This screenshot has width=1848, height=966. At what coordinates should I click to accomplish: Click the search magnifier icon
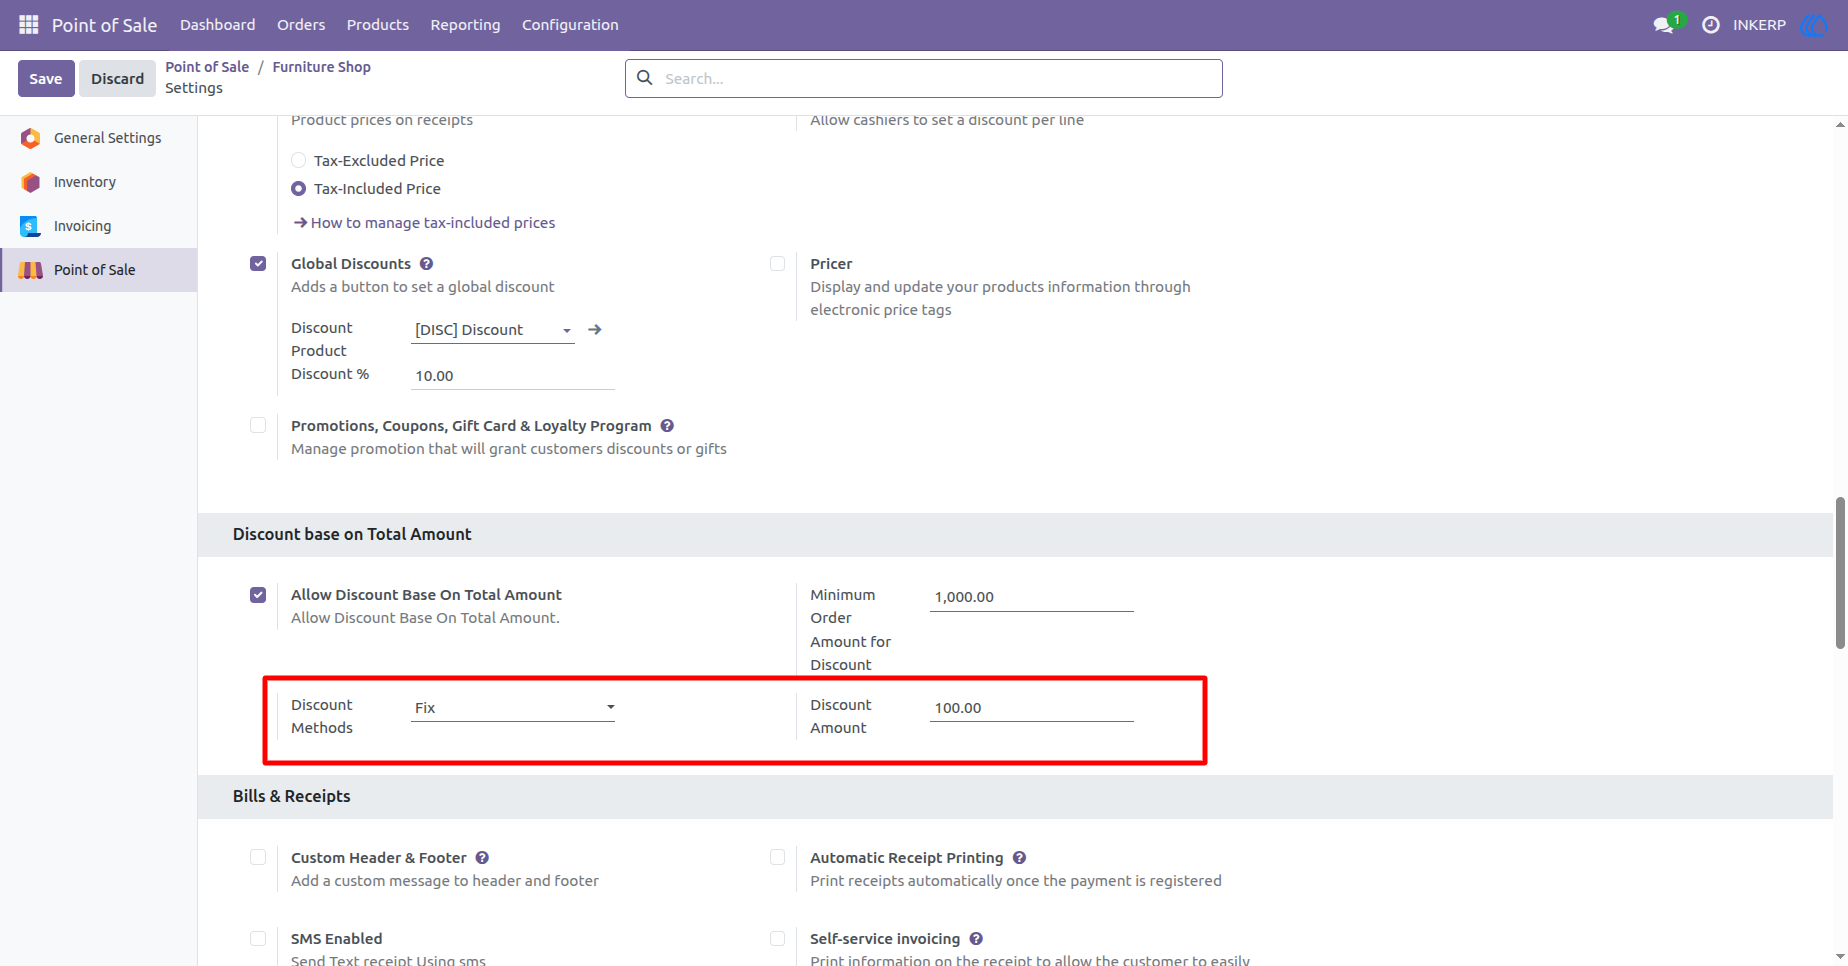(x=645, y=78)
